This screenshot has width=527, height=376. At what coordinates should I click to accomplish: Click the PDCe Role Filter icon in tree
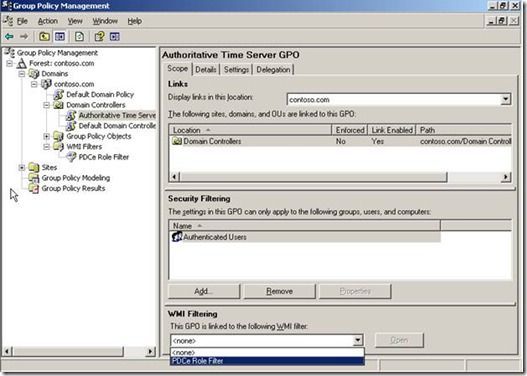coord(71,157)
